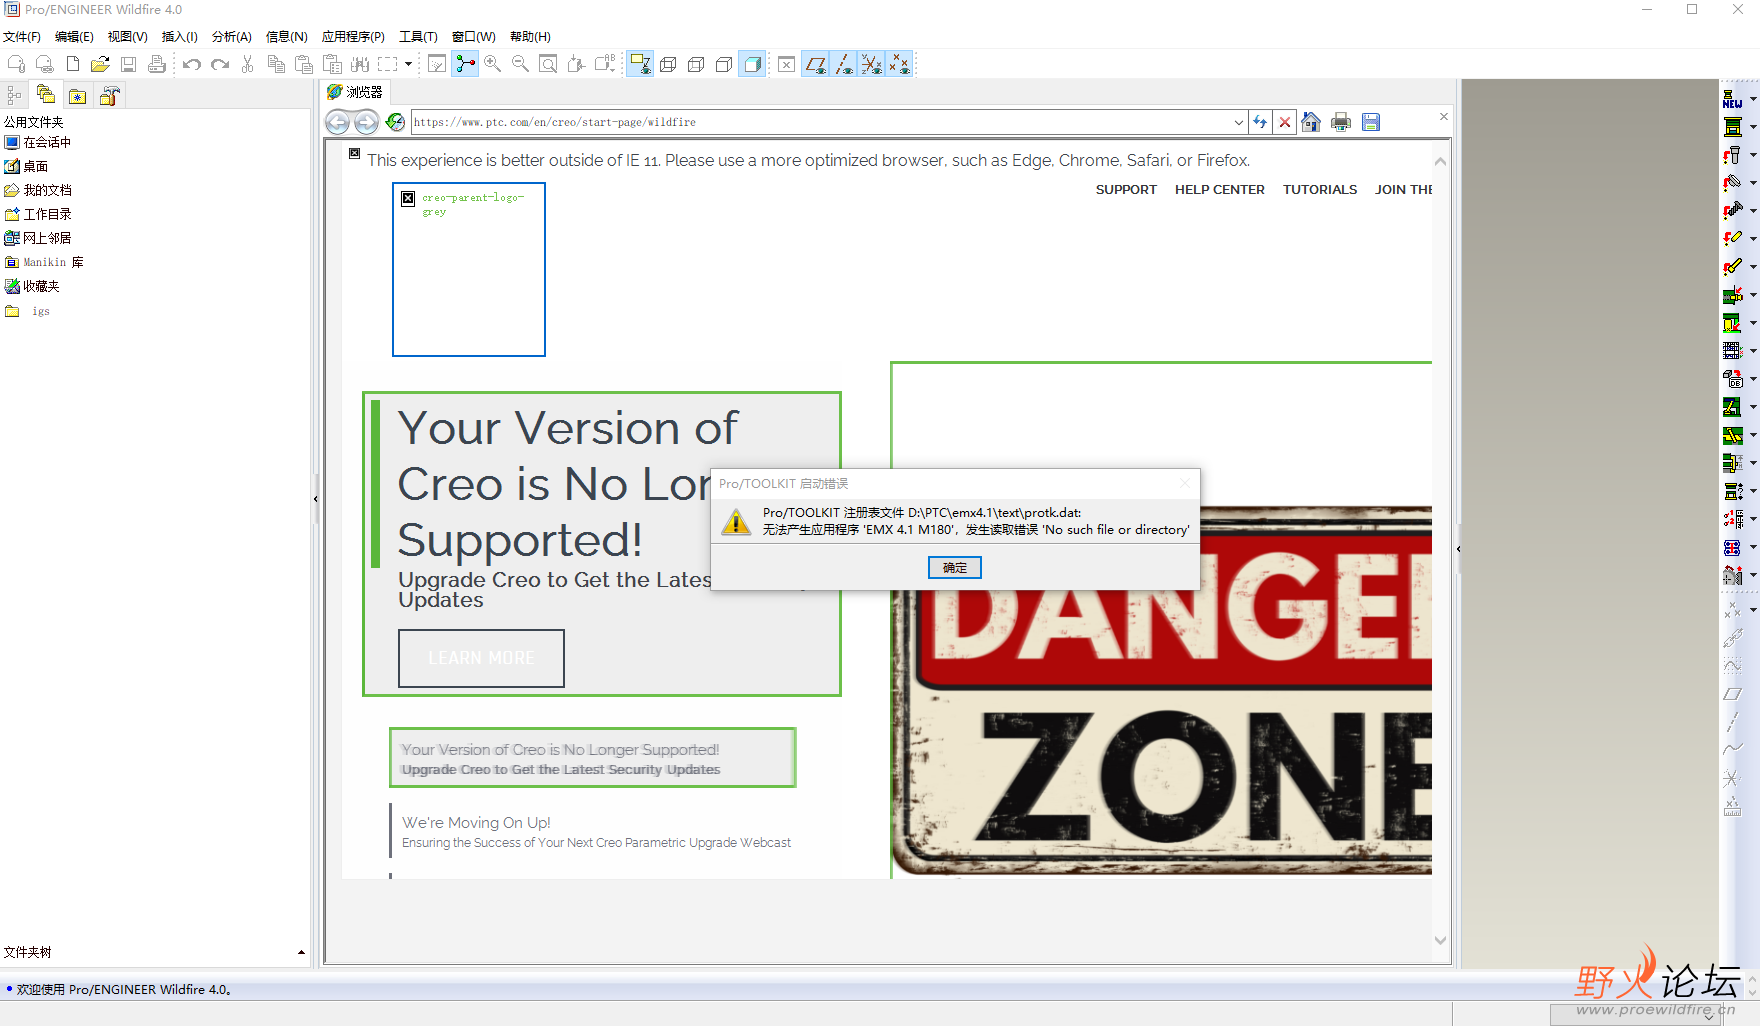The width and height of the screenshot is (1760, 1026).
Task: Click the Save icon in the main toolbar
Action: point(129,64)
